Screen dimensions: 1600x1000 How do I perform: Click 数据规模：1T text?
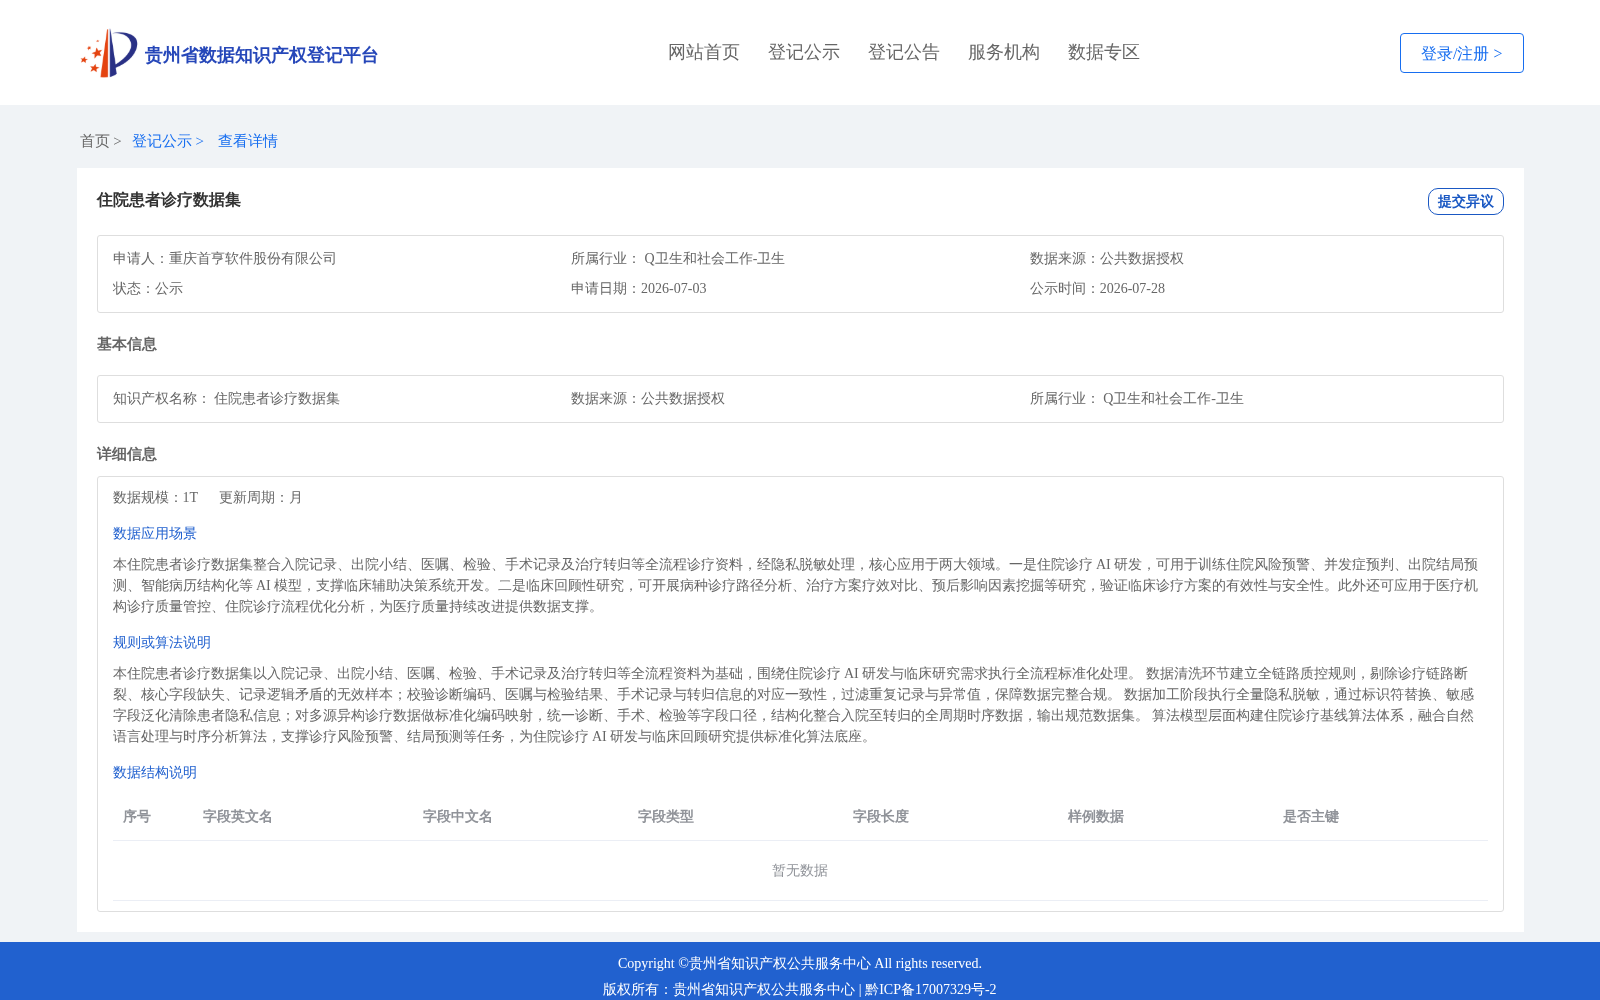tap(156, 497)
